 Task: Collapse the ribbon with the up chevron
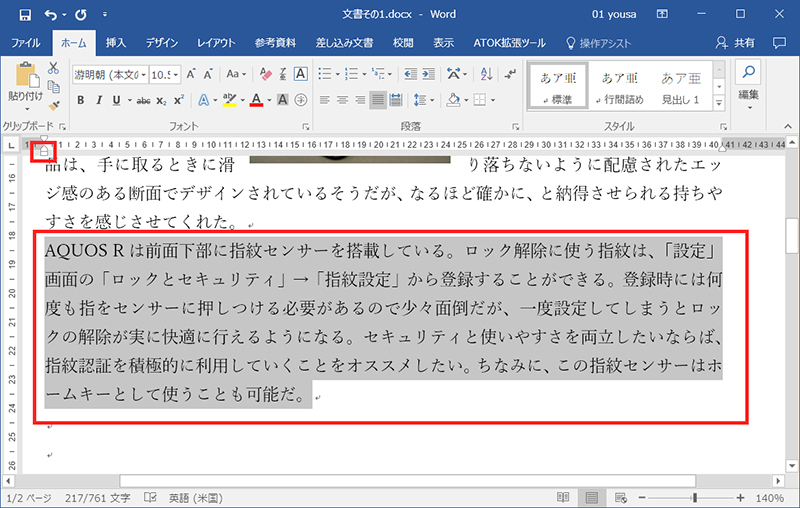[788, 126]
